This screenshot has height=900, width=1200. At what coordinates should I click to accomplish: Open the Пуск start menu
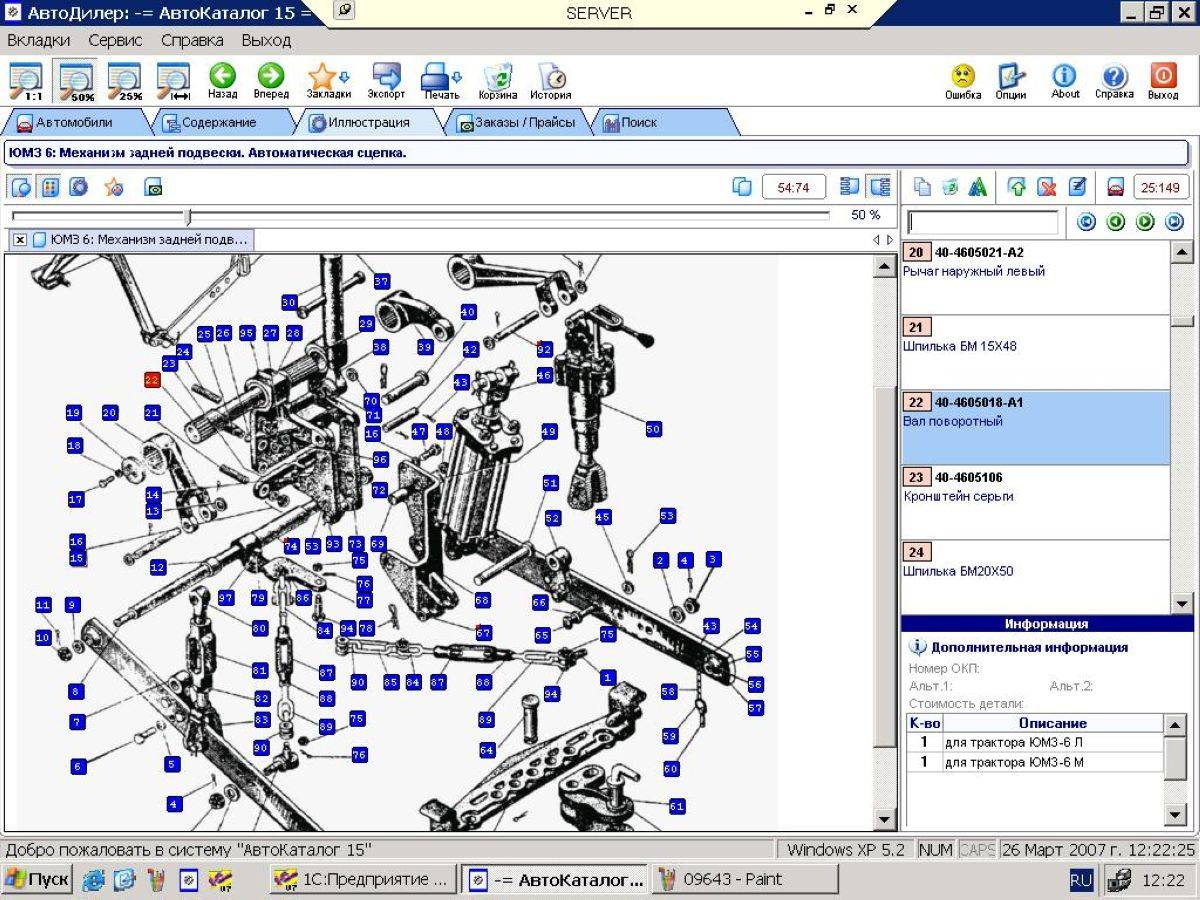coord(38,880)
